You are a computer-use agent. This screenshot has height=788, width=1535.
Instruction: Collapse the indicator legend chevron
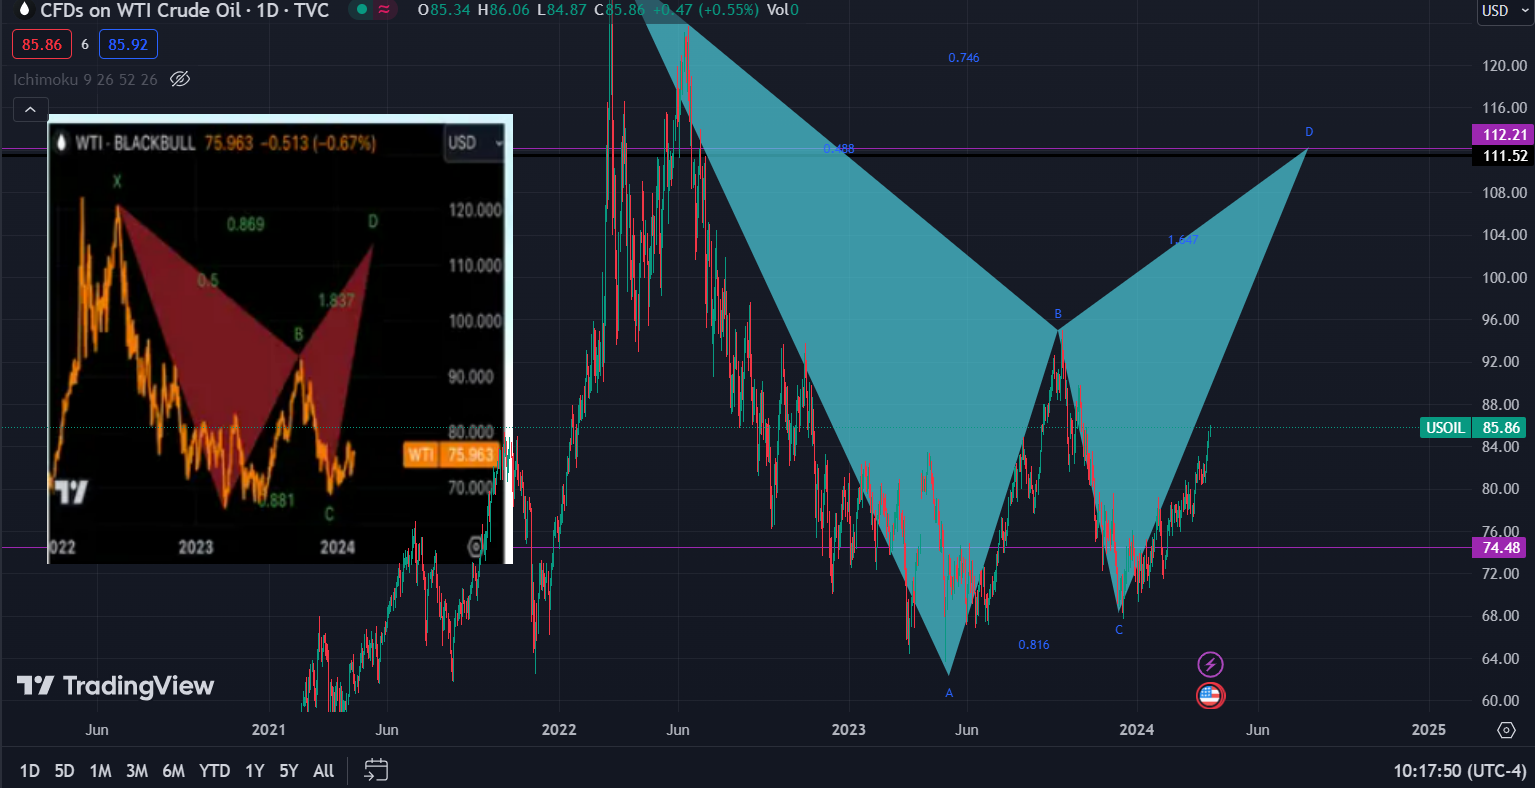click(x=30, y=110)
